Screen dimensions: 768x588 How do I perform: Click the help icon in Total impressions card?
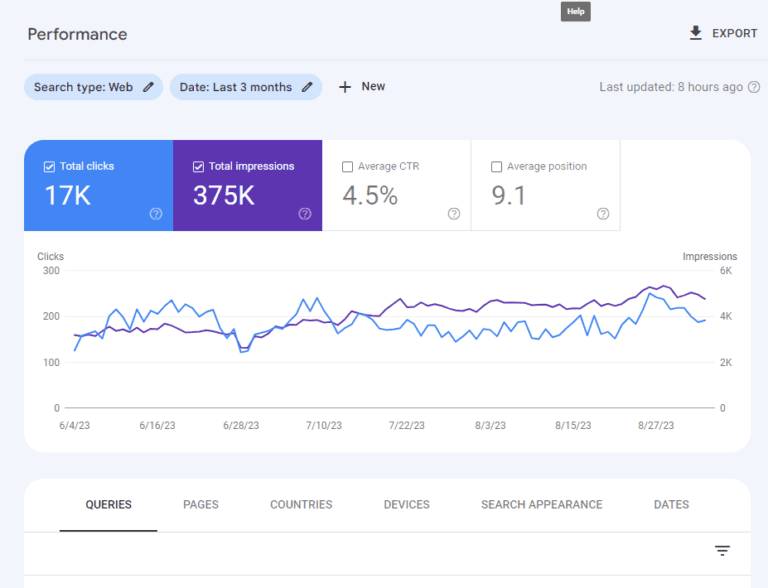[x=304, y=213]
